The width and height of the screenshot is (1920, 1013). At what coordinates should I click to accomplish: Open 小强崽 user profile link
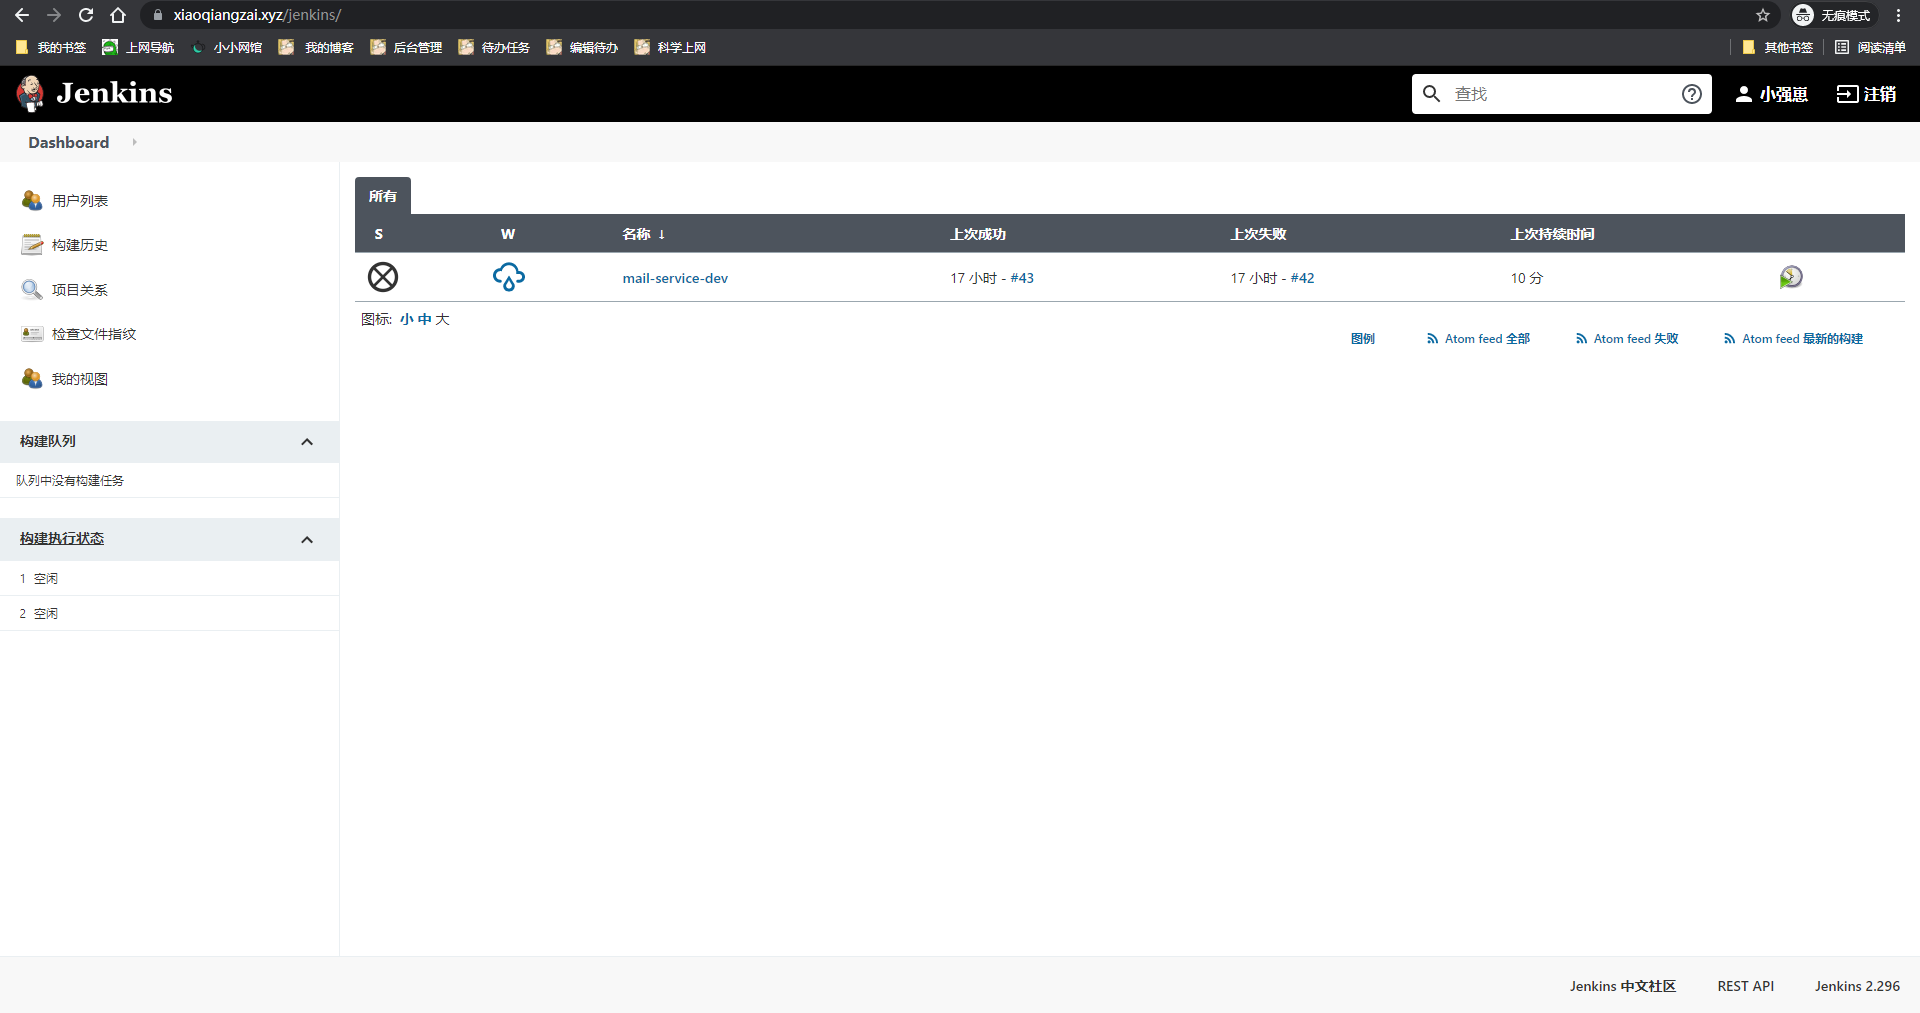point(1784,94)
